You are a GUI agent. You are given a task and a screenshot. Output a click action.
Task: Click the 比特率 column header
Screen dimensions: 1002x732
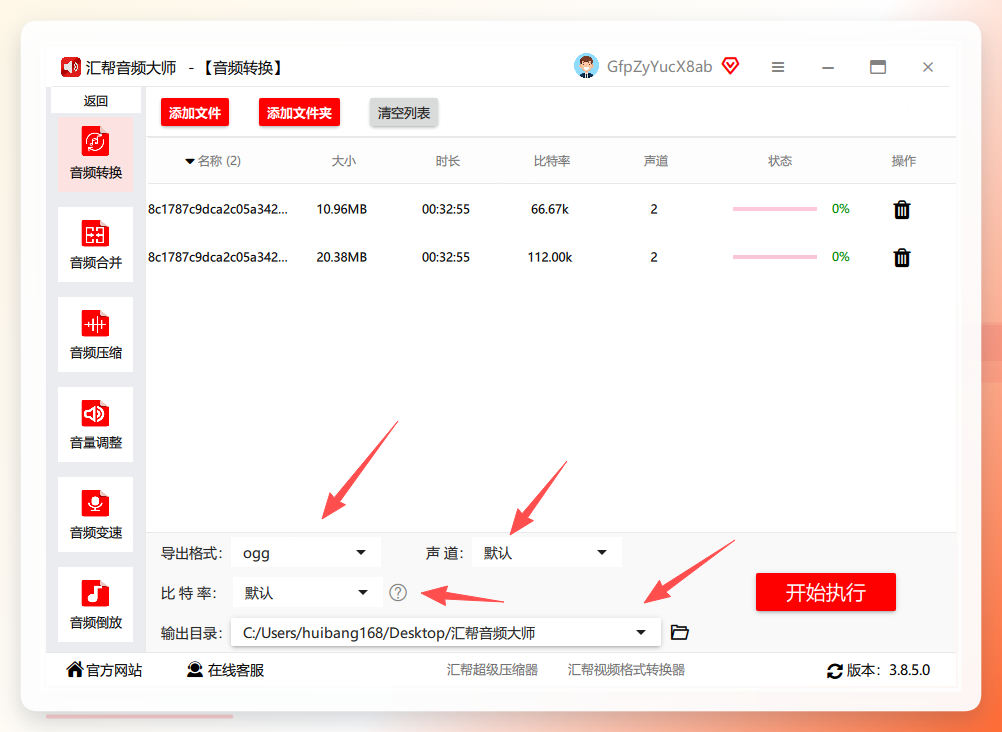tap(551, 161)
